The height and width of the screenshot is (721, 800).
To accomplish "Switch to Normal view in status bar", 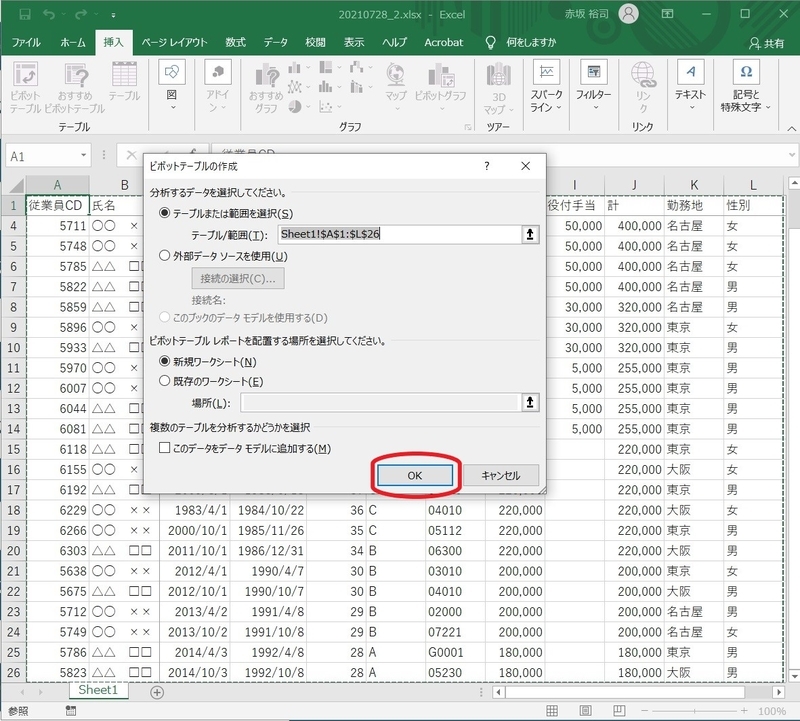I will (x=552, y=711).
